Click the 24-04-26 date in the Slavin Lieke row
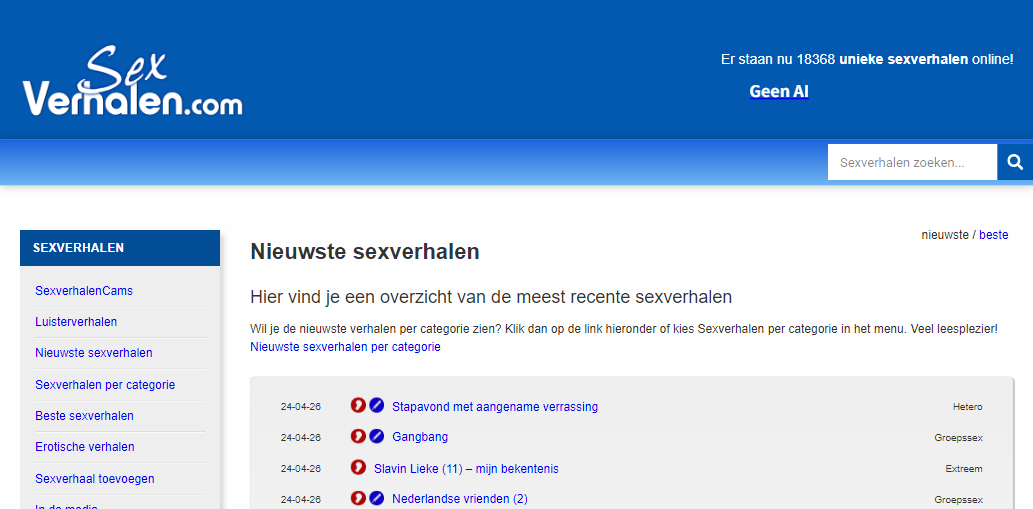The height and width of the screenshot is (509, 1033). click(x=300, y=469)
